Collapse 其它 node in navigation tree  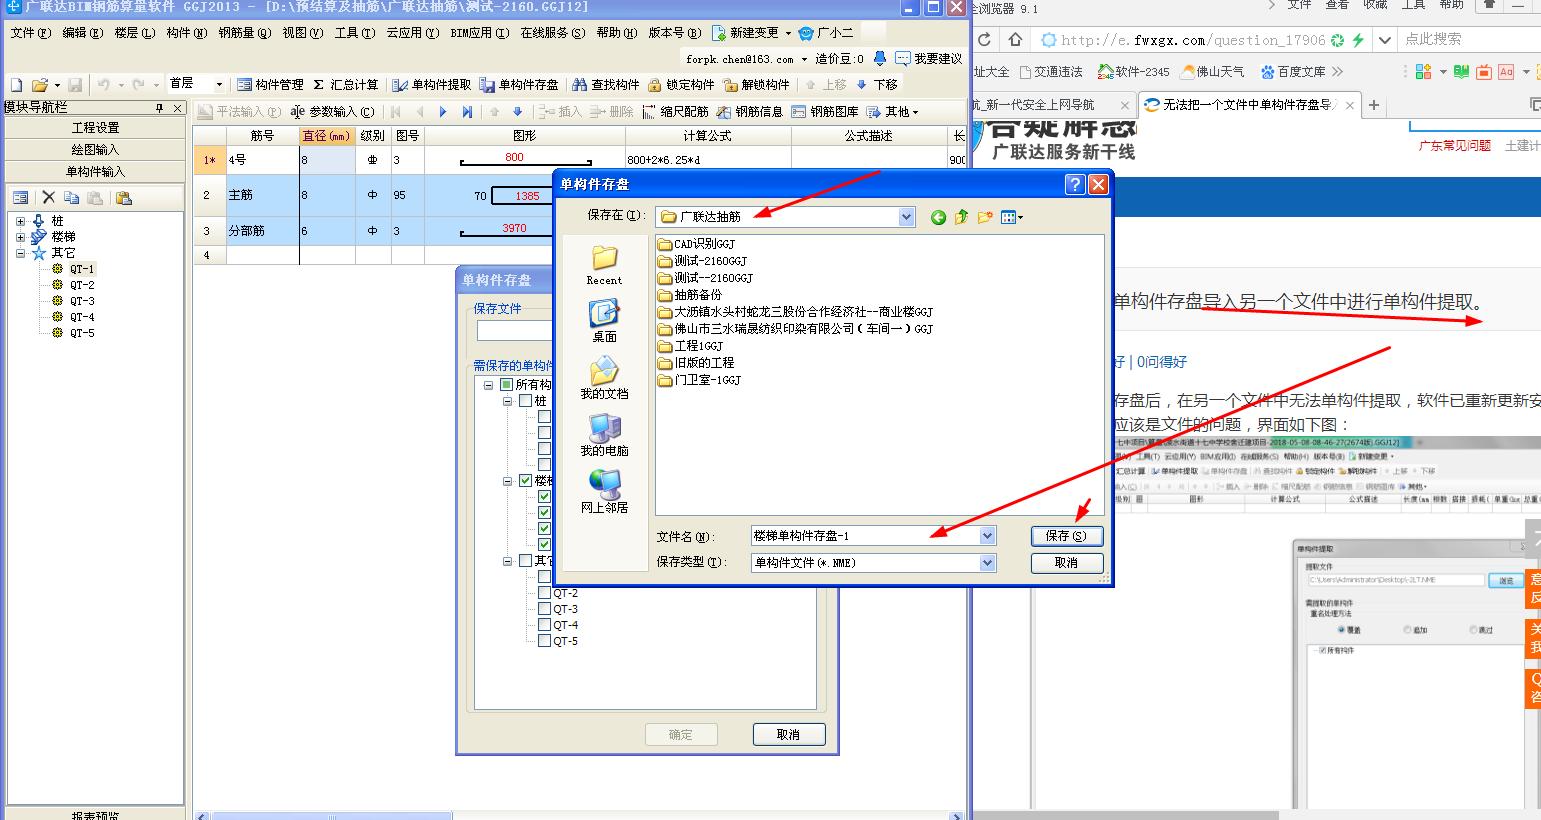pos(20,253)
